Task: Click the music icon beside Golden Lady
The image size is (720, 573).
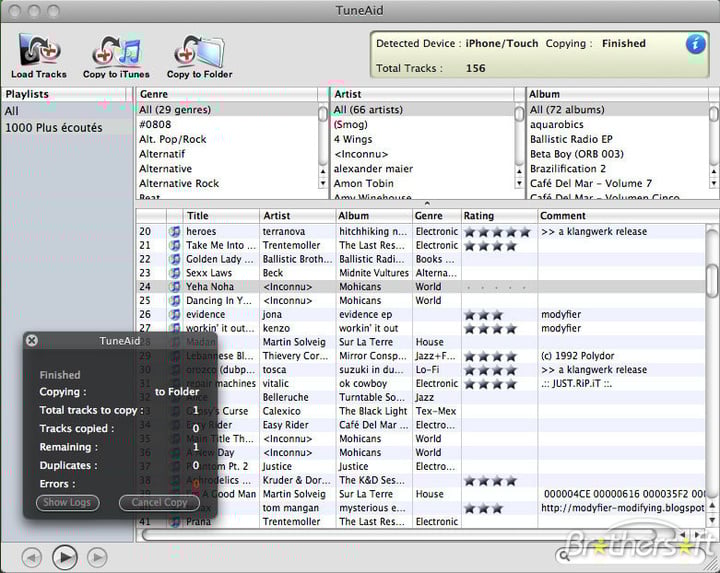Action: click(174, 259)
